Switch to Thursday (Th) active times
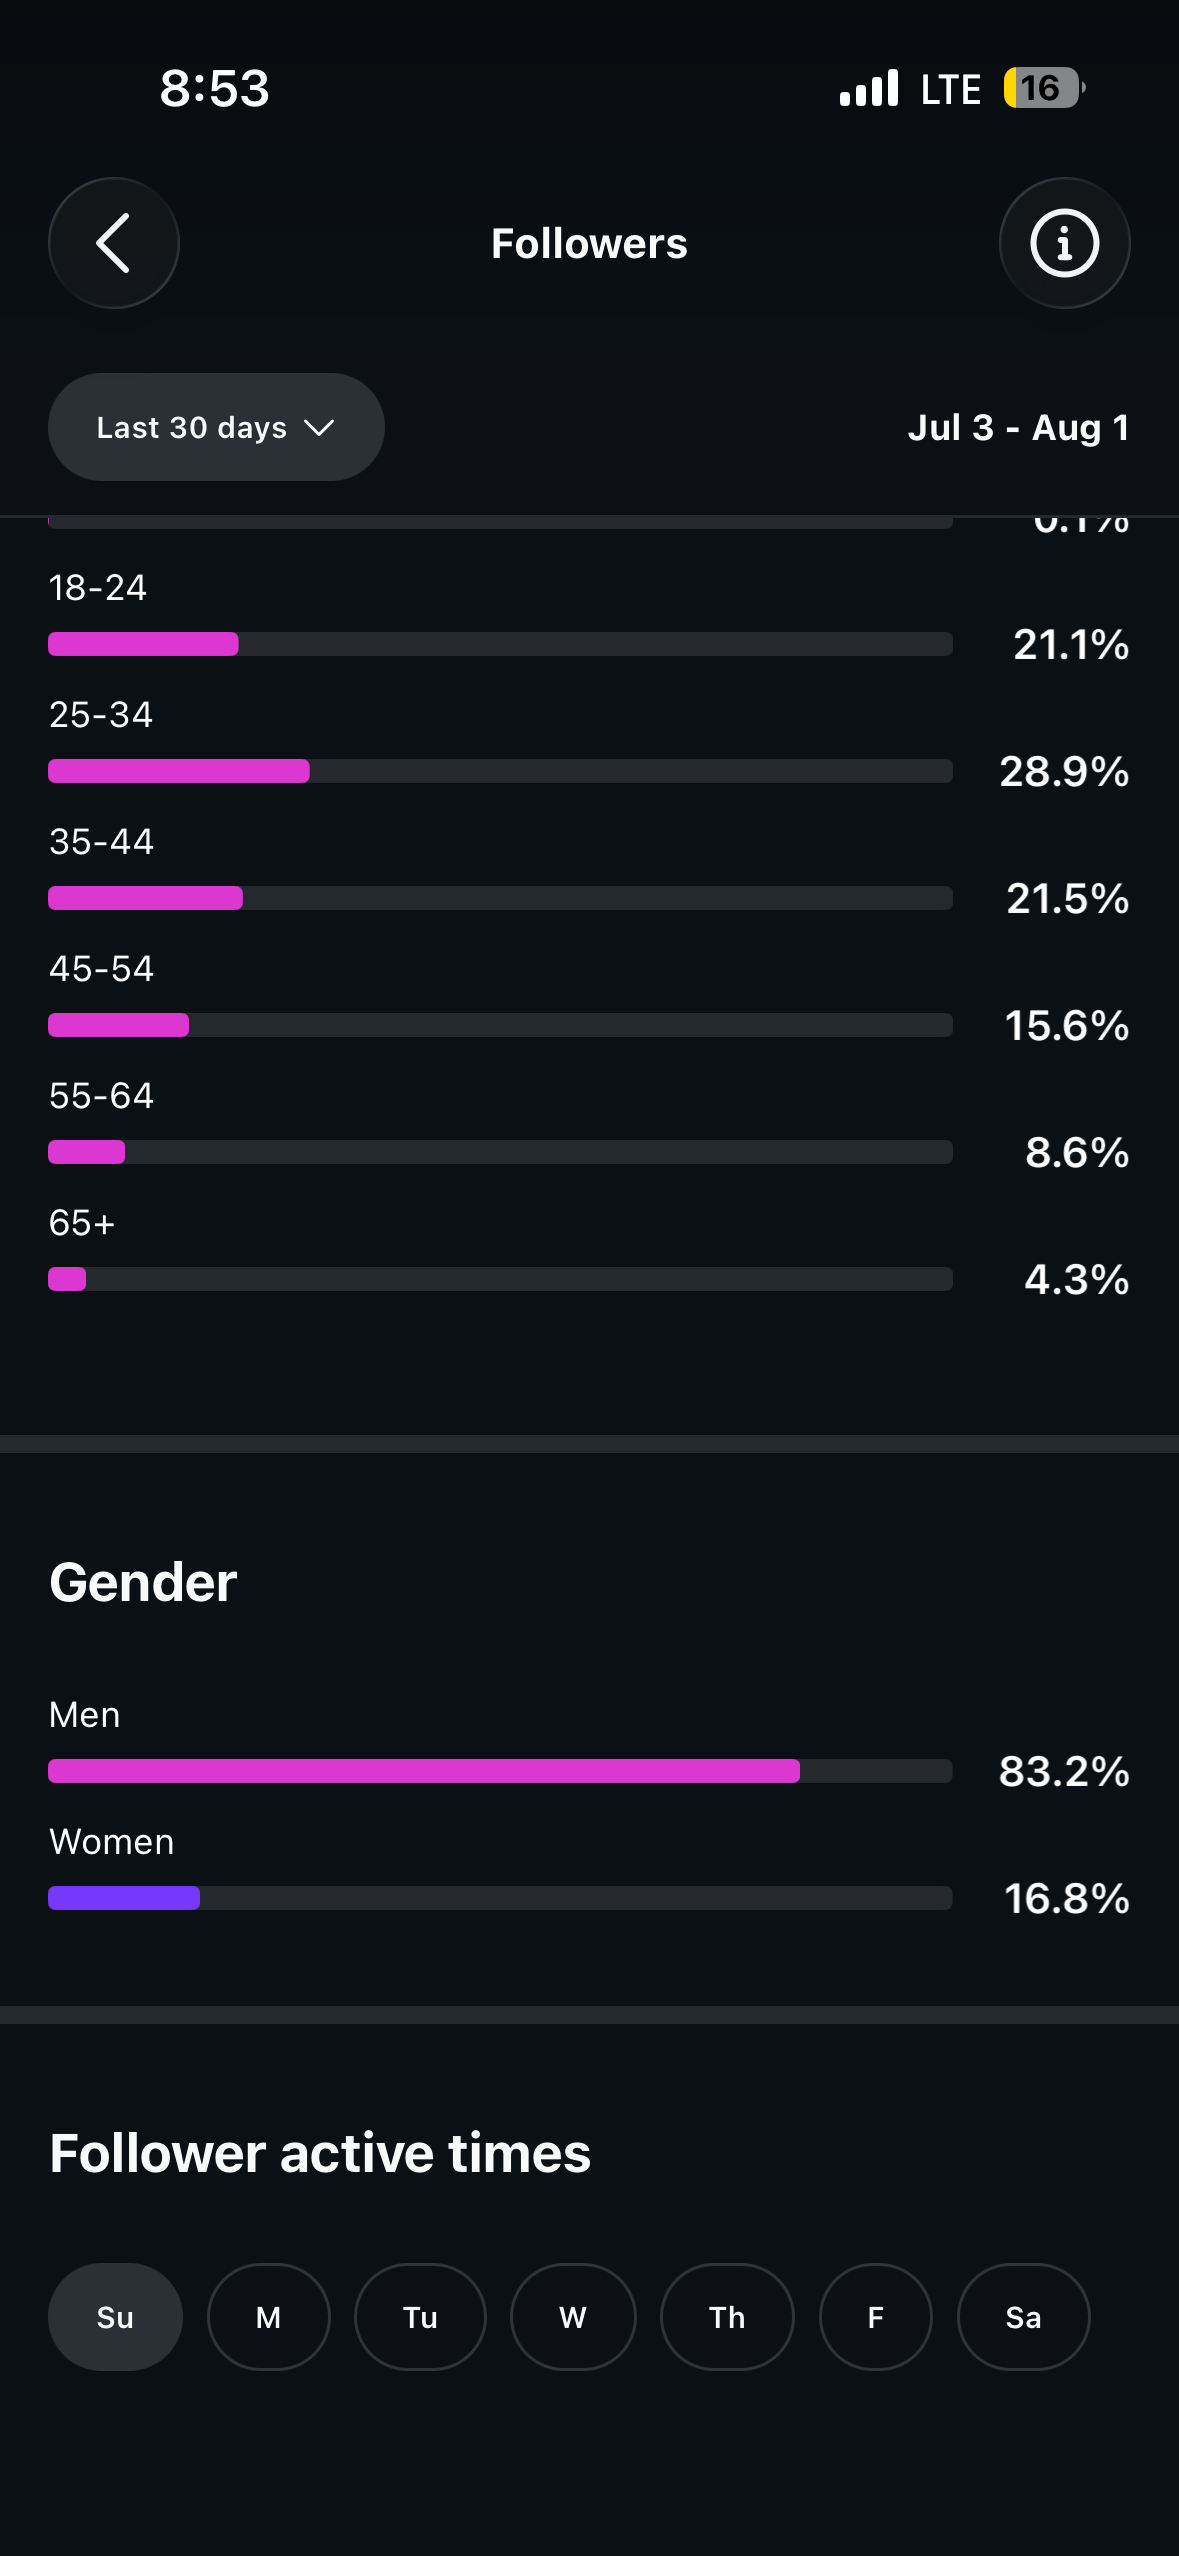 pos(727,2317)
